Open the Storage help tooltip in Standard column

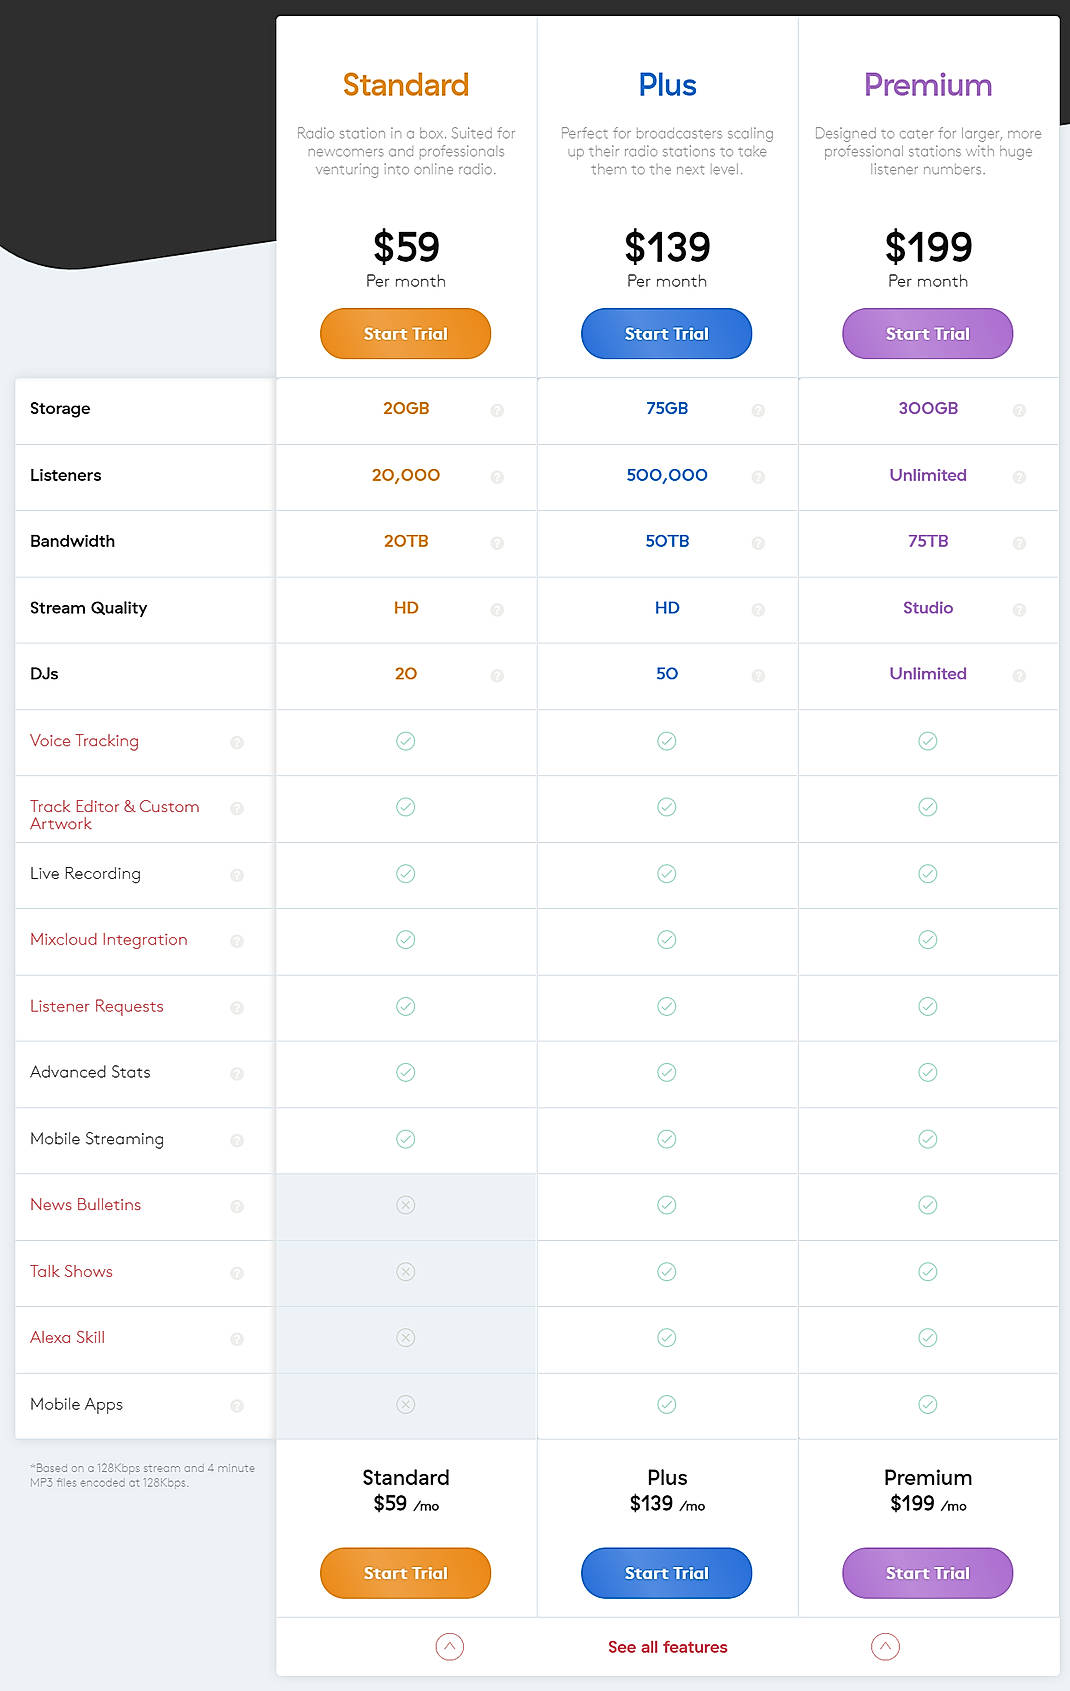[x=497, y=409]
